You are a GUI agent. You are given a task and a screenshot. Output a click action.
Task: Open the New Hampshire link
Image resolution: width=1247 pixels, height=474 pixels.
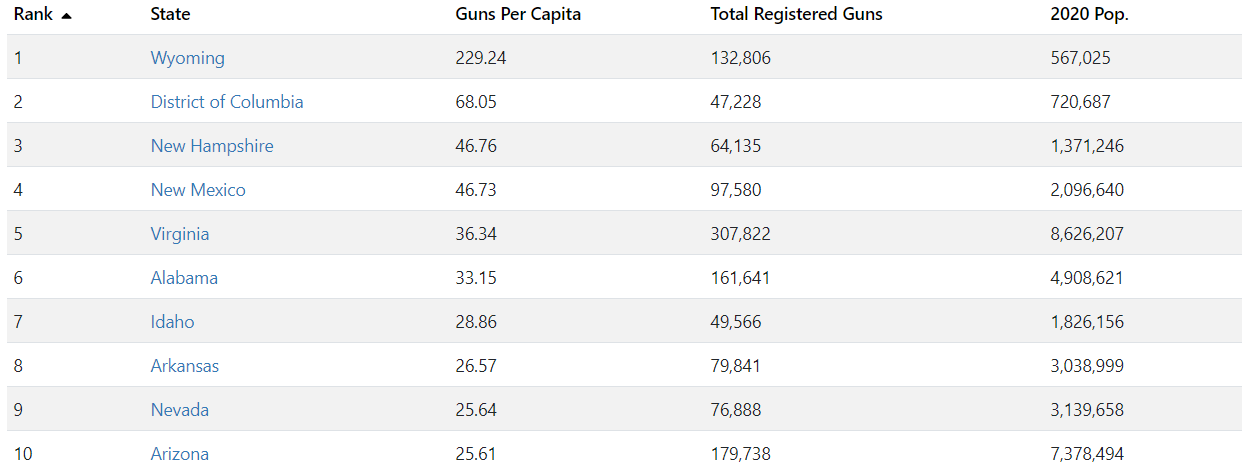pyautogui.click(x=212, y=146)
